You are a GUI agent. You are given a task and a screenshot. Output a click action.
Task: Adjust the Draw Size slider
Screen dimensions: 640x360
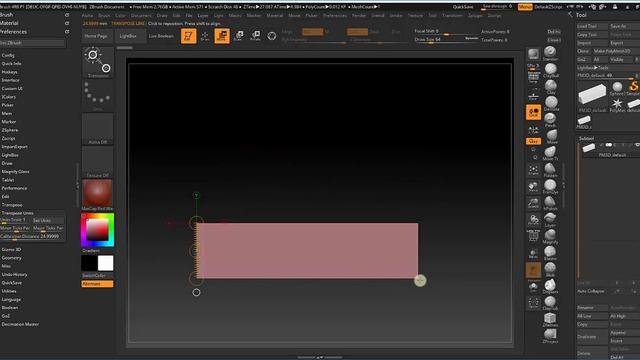[x=445, y=40]
